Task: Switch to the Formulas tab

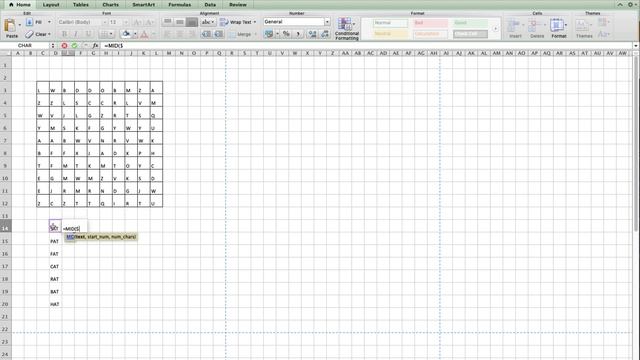Action: pyautogui.click(x=180, y=4)
